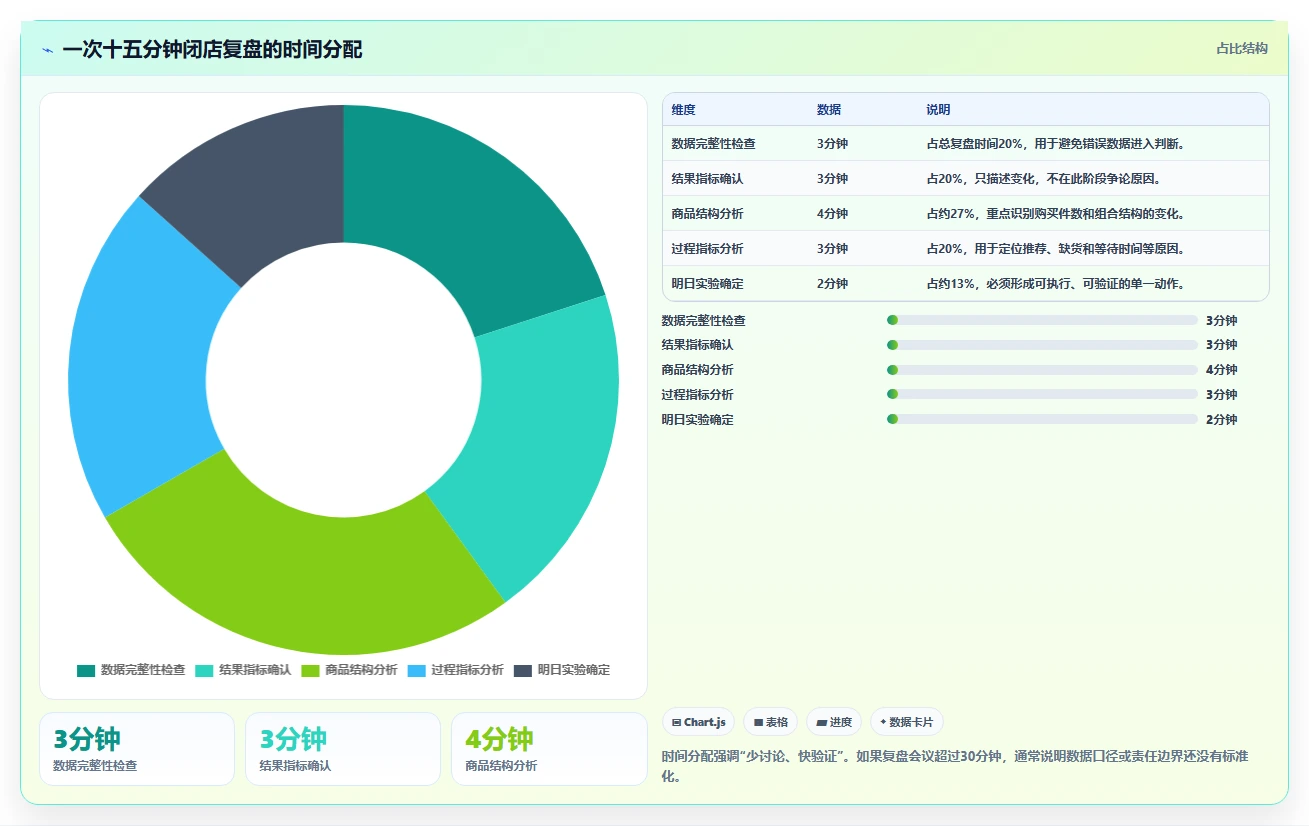Click the Chart.js tag
Viewport: 1309px width, 826px height.
click(699, 722)
